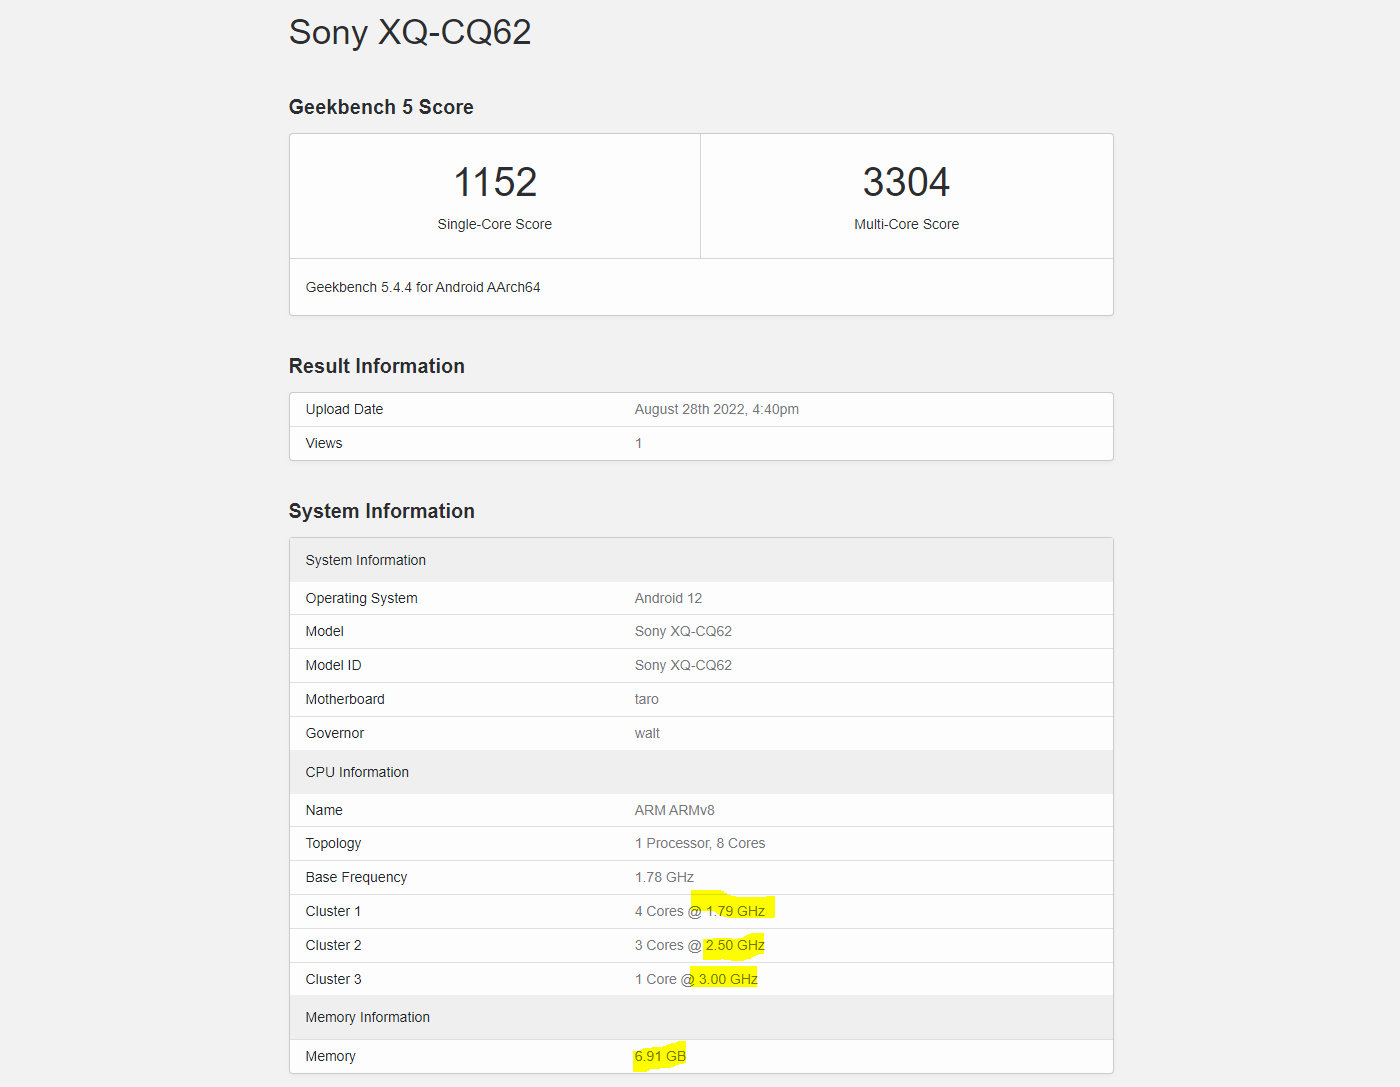Click the highlighted Cluster 3 frequency 3.00 GHz
Screen dimensions: 1400x1087
coord(728,979)
